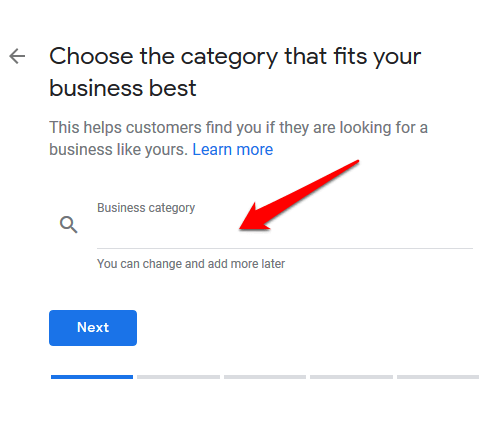This screenshot has height=430, width=491.
Task: Select the fourth gray progress step segment
Action: 351,377
